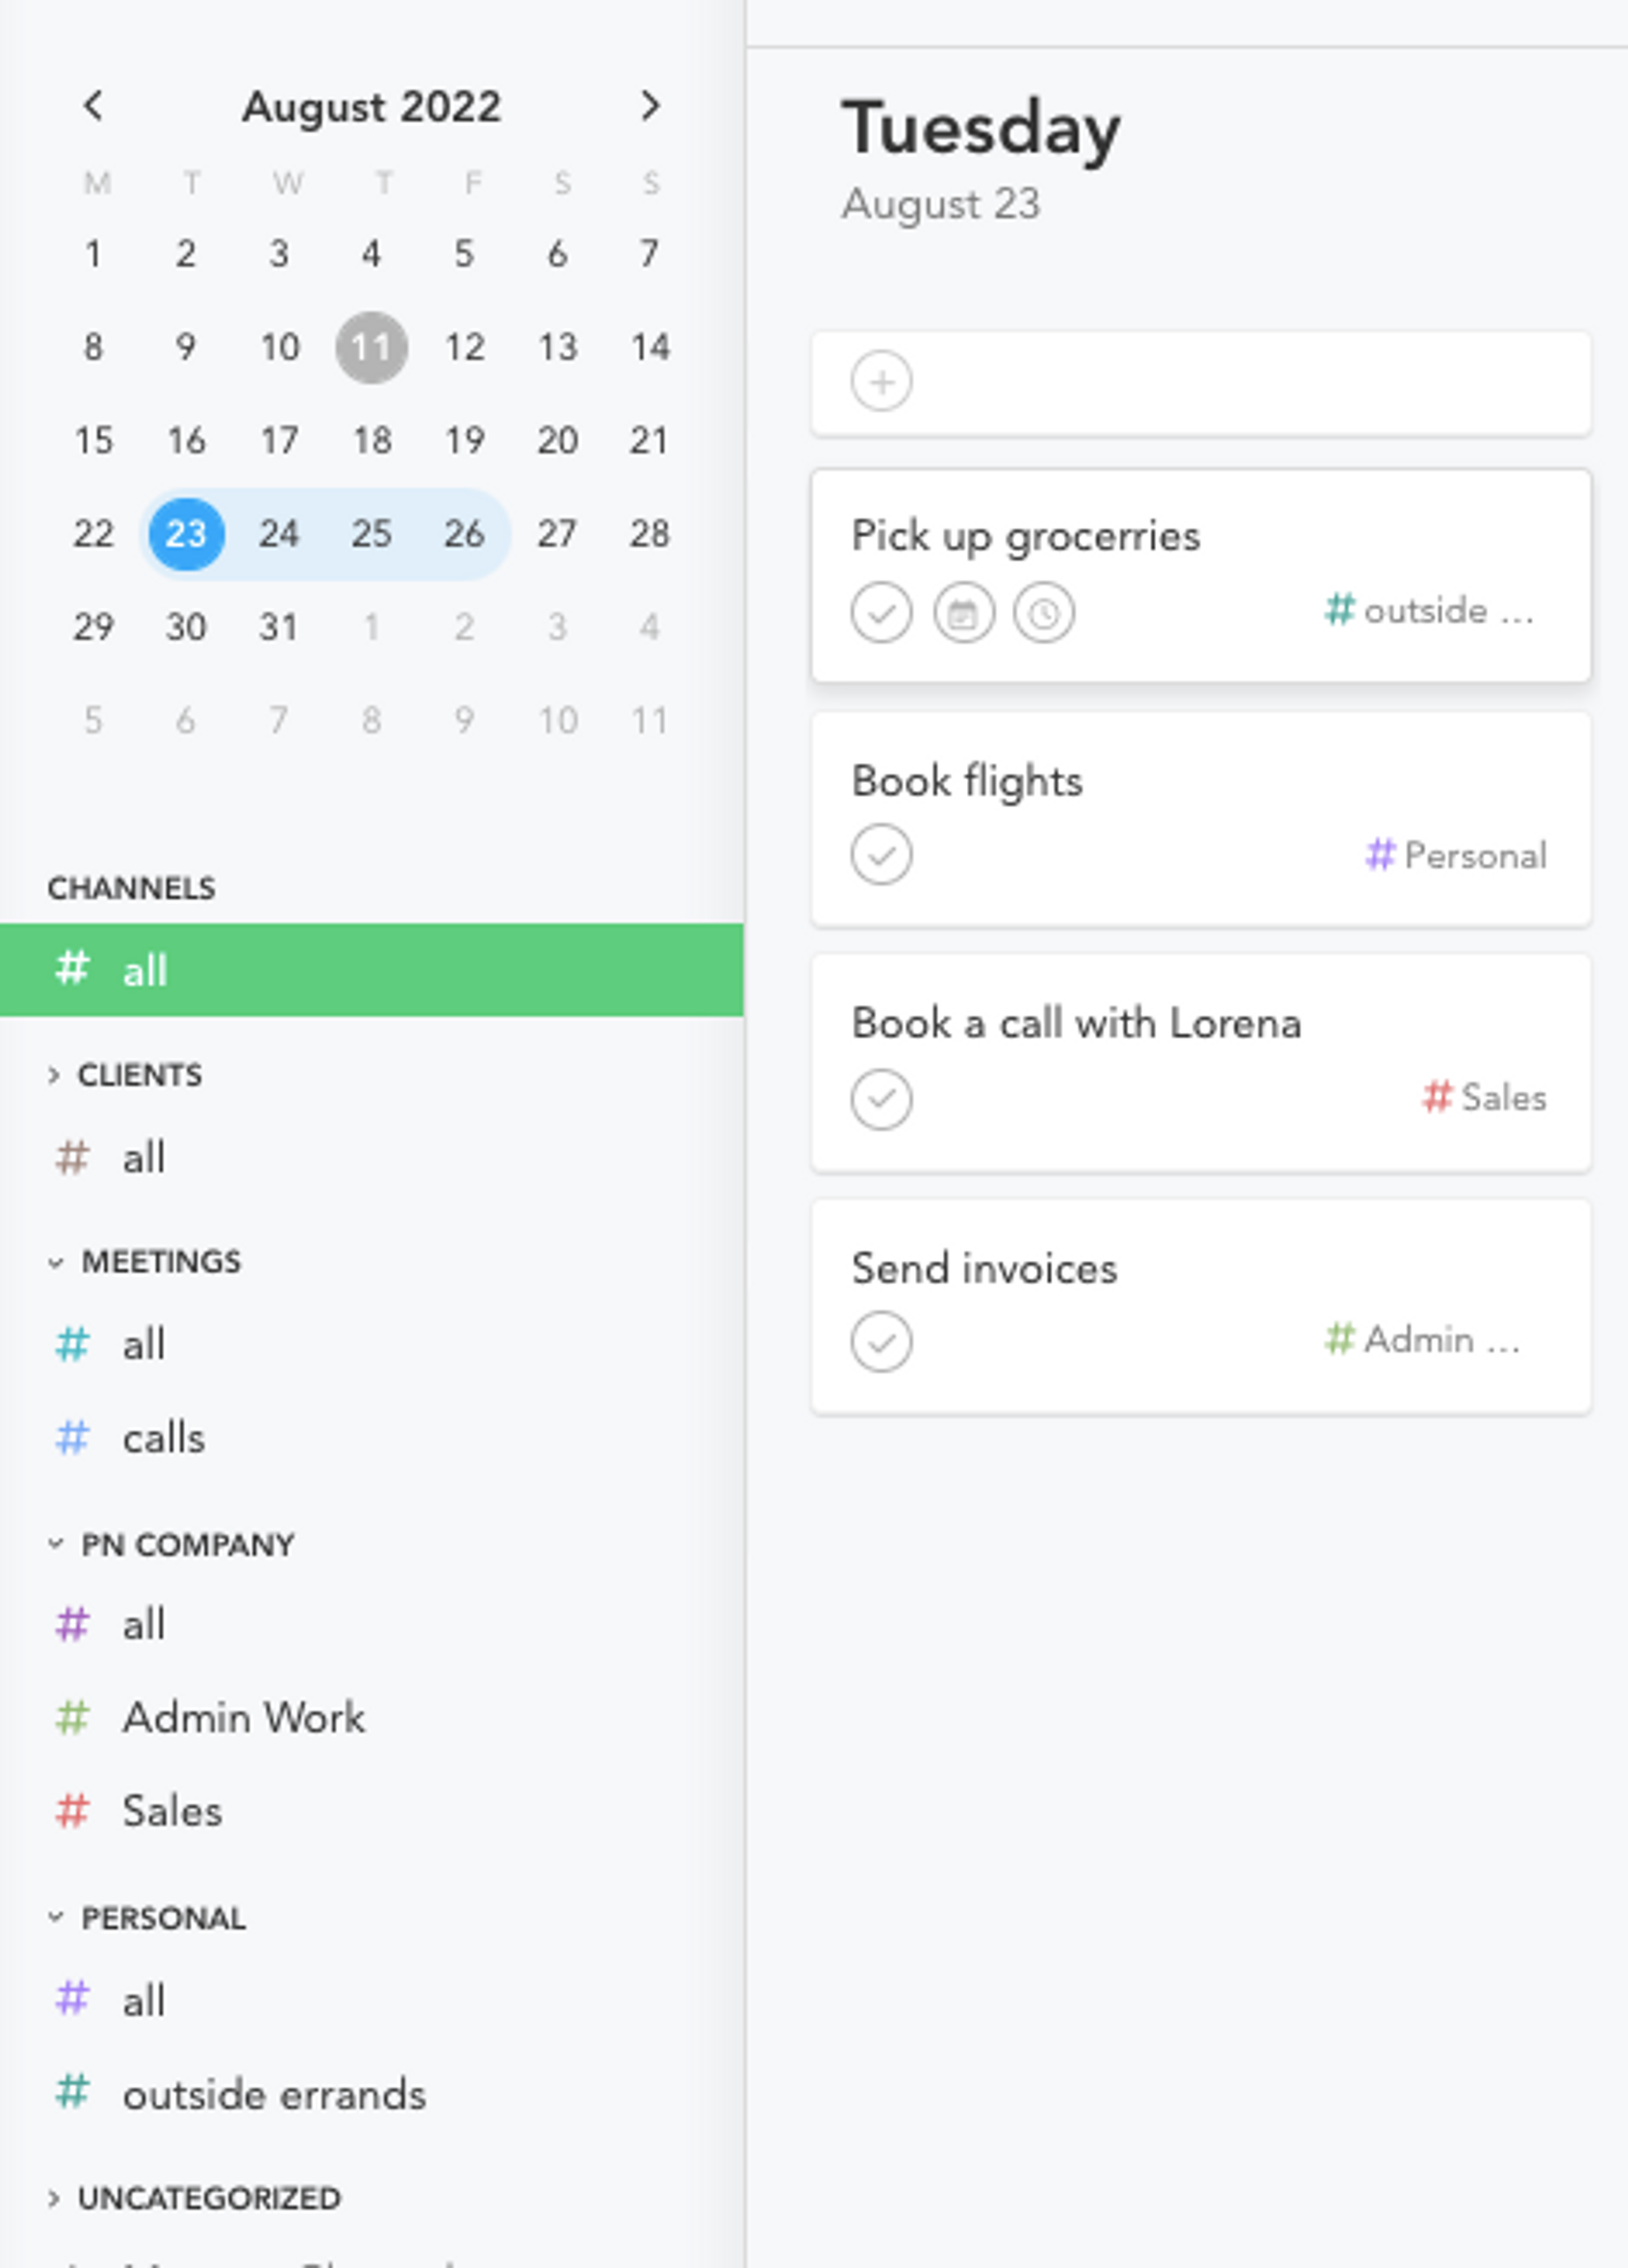The width and height of the screenshot is (1628, 2268).
Task: Mark Send invoices task as complete
Action: [x=881, y=1341]
